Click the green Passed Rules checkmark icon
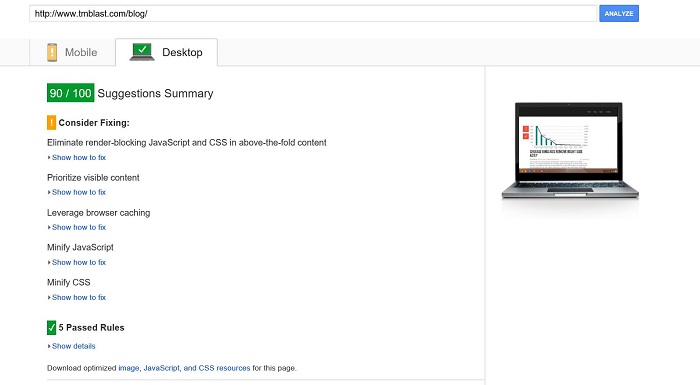Screen dimensions: 700x385 [x=51, y=327]
